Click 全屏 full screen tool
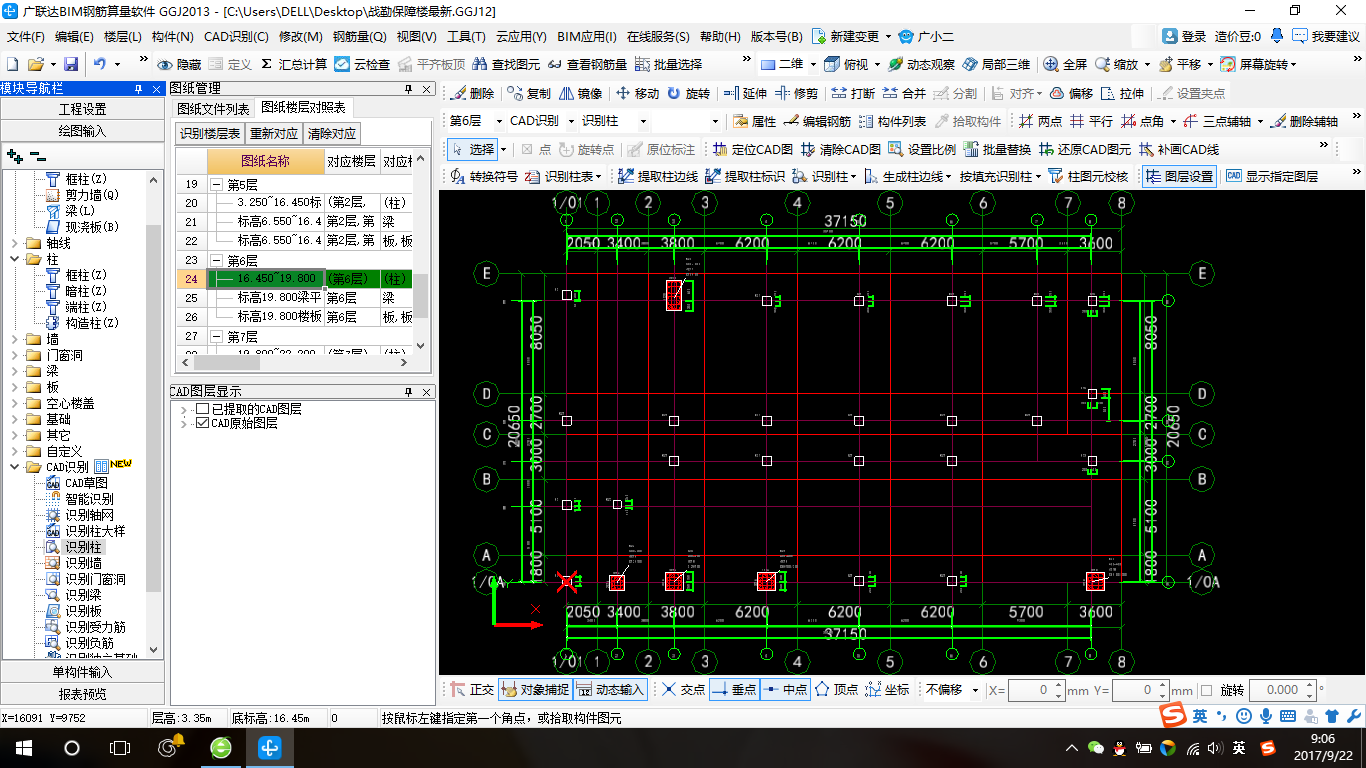Screen dimensions: 1366x768 [x=1065, y=64]
